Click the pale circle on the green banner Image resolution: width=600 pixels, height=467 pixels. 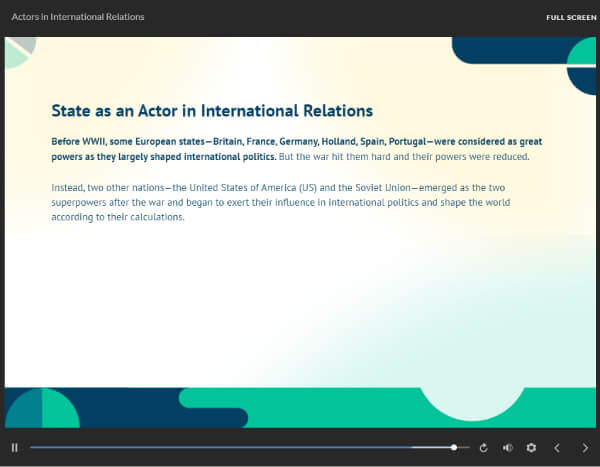click(x=473, y=403)
